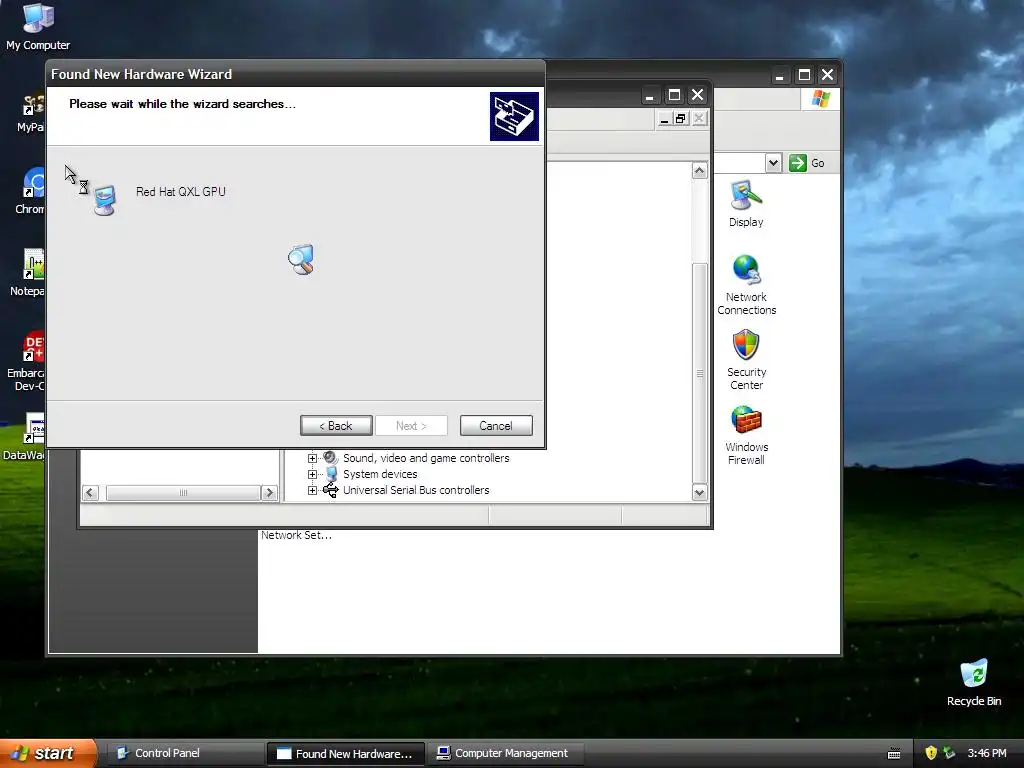Screen dimensions: 1024x768
Task: Expand the System devices node
Action: click(312, 474)
